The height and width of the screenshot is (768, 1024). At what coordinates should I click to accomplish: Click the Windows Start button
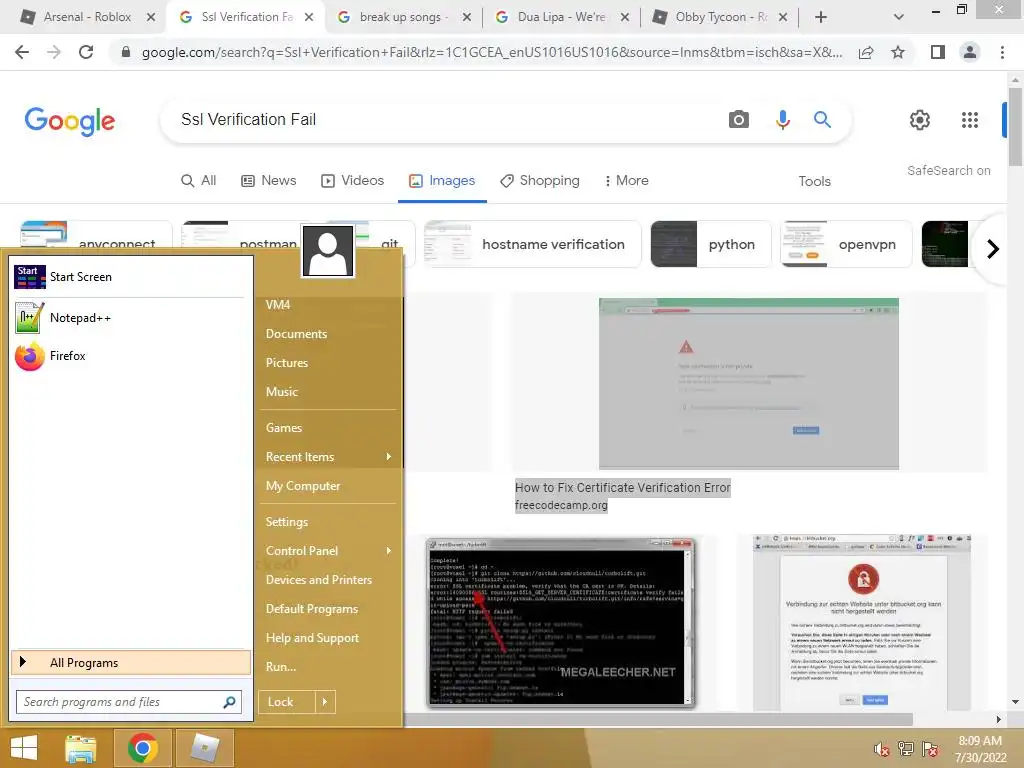[x=24, y=748]
